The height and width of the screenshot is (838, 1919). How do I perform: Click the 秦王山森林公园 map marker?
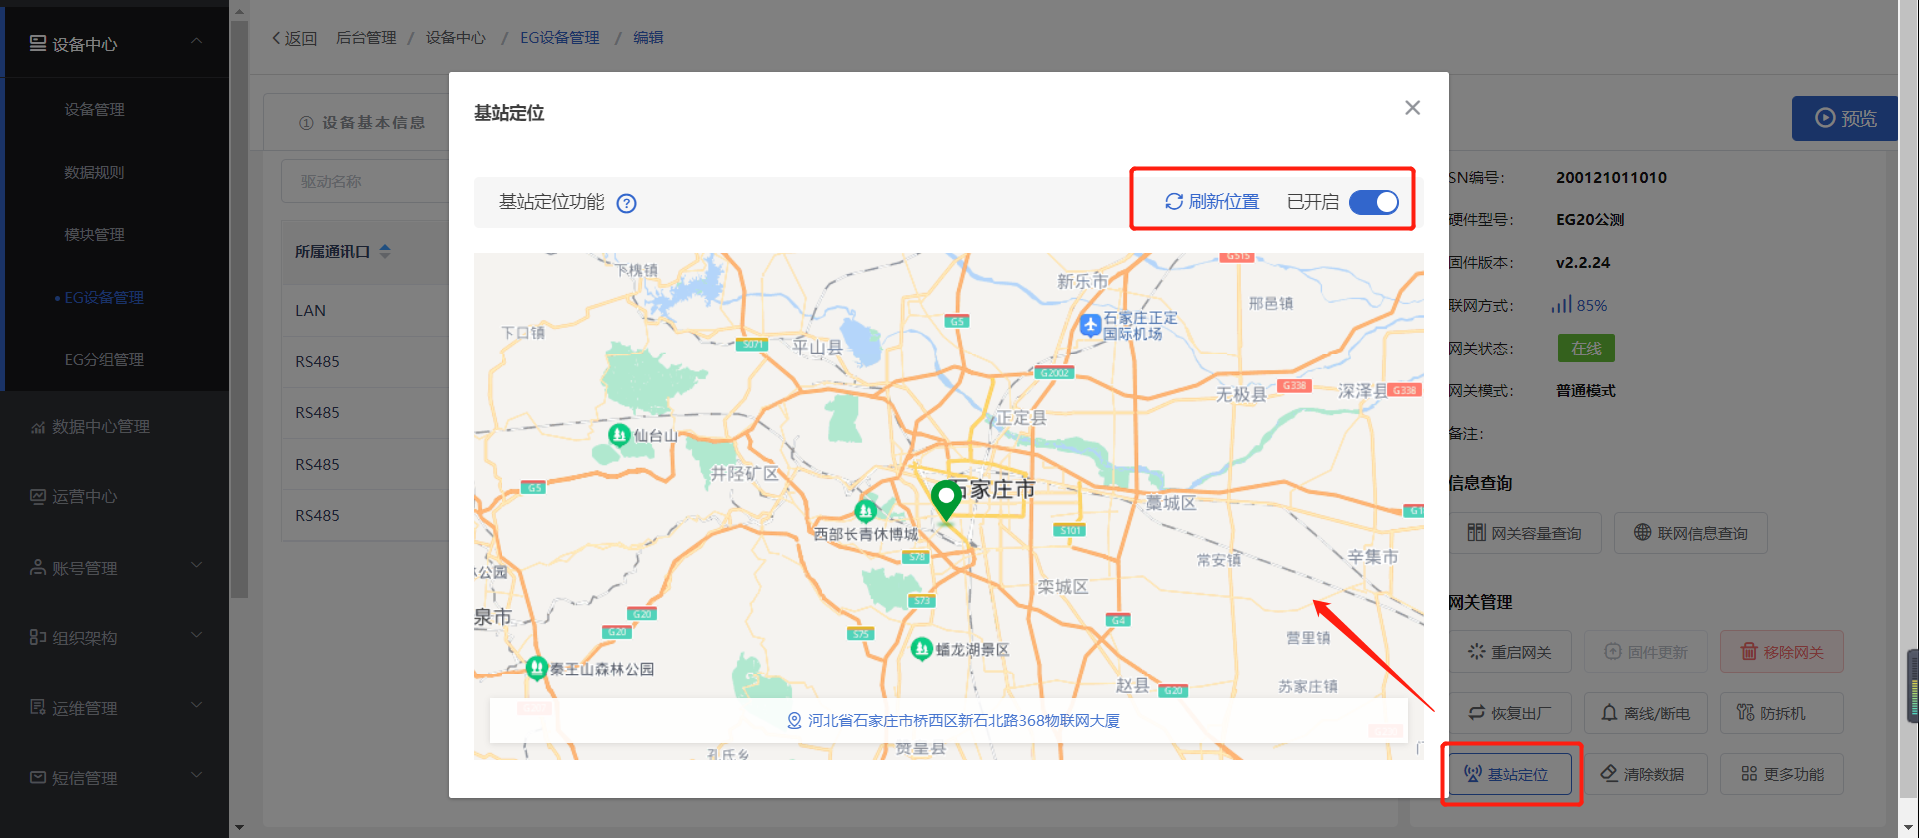537,667
